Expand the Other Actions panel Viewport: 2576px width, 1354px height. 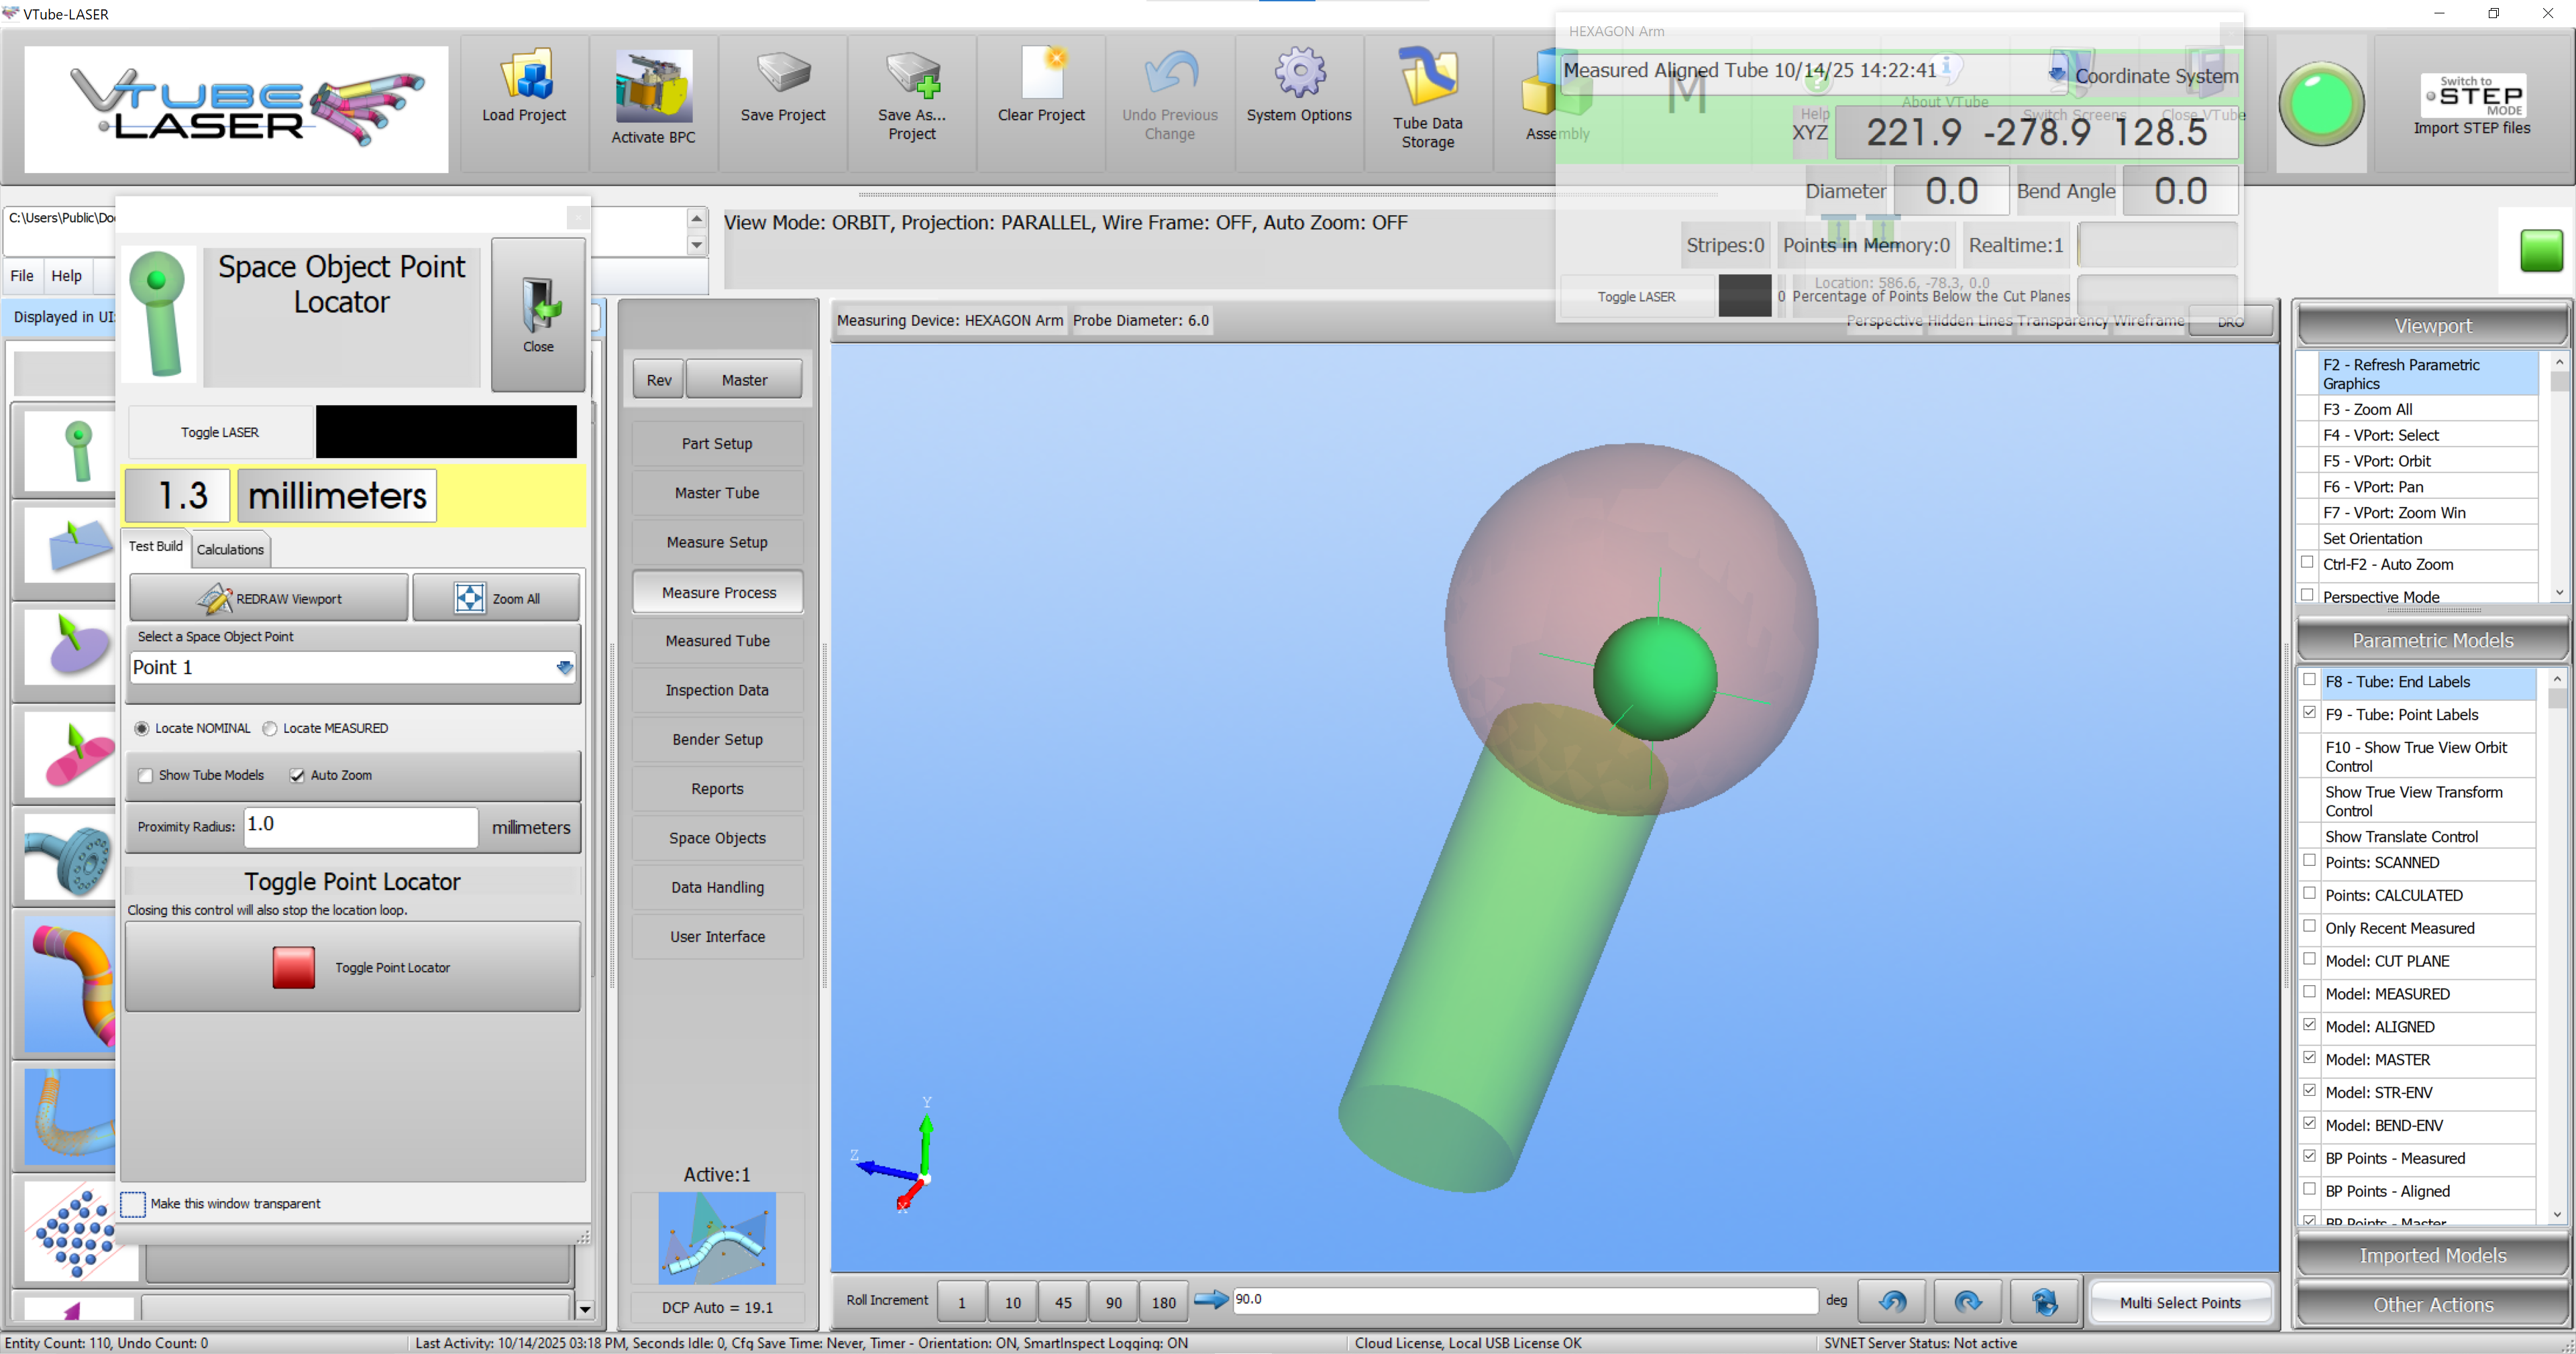(x=2432, y=1304)
